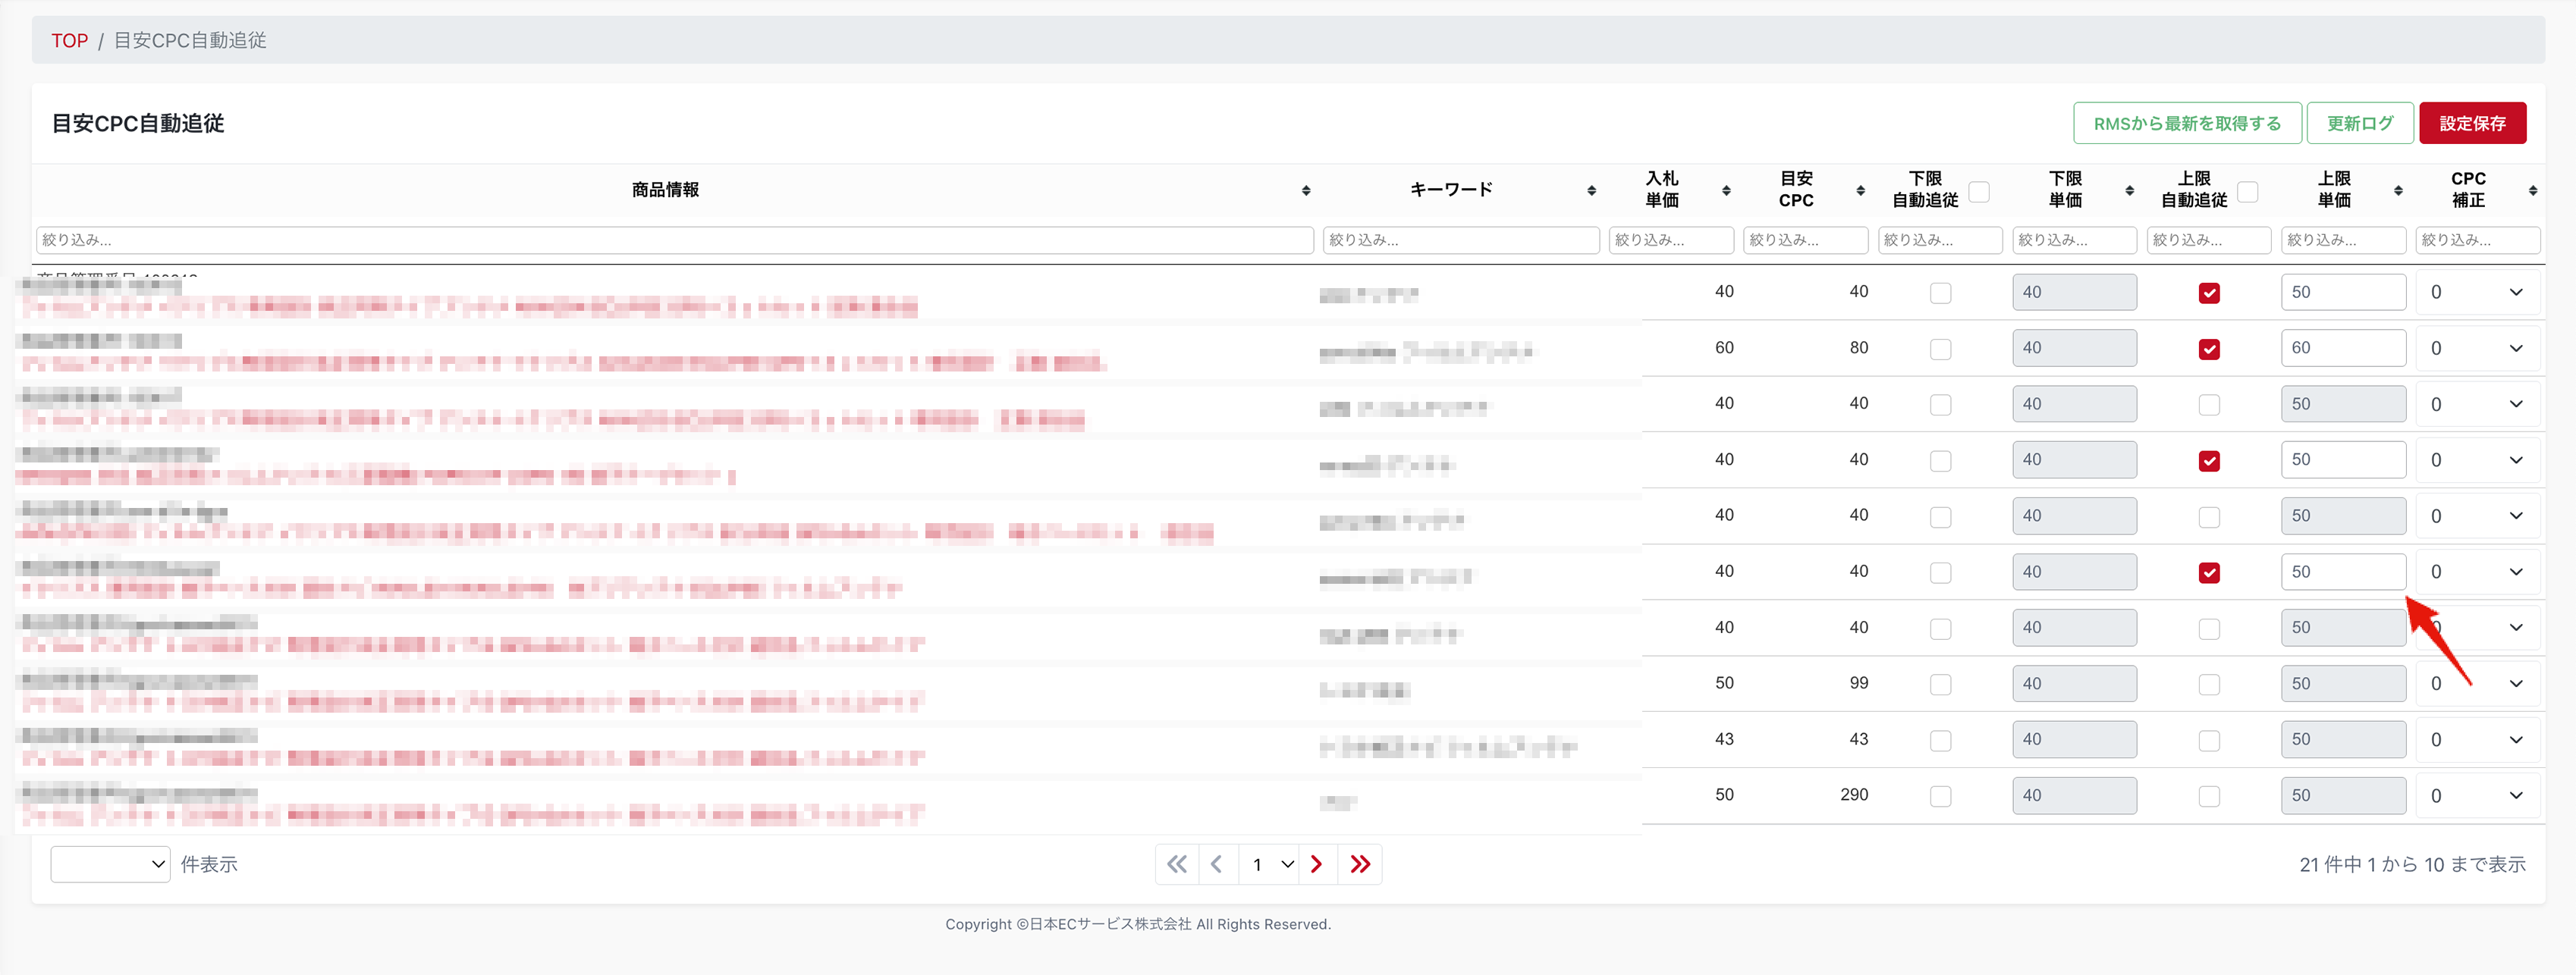Uncheck 上限自動追従 in the first row
Screen dimensions: 2576x975
coord(2209,293)
